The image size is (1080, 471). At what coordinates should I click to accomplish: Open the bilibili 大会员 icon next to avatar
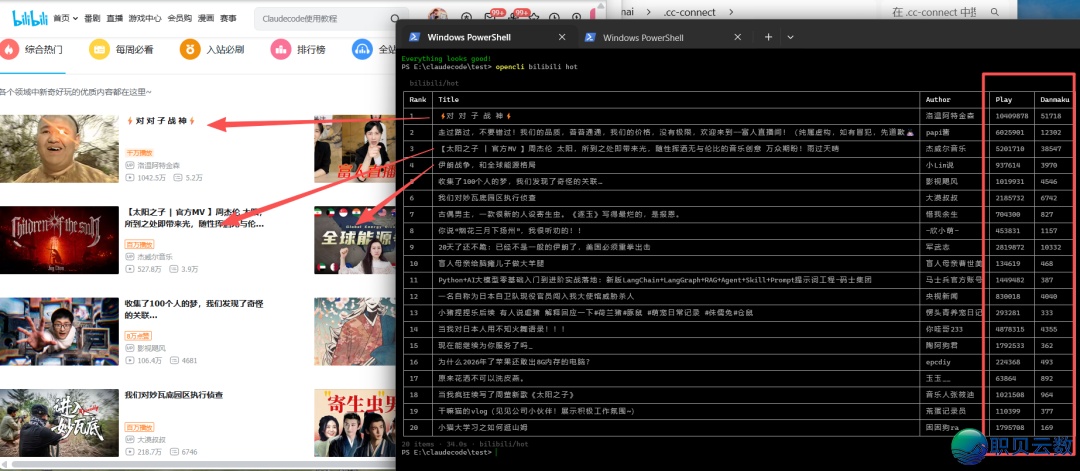tap(466, 17)
